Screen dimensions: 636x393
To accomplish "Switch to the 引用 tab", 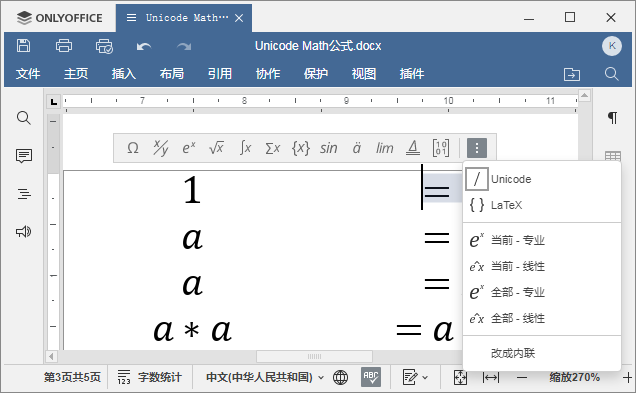I will pos(219,74).
